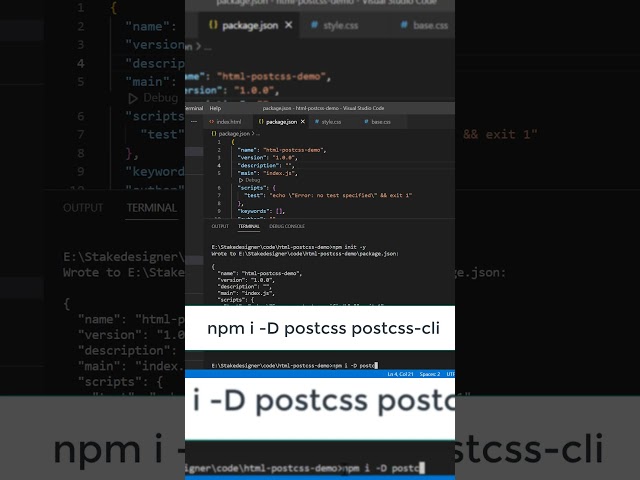Select large OUTPUT tab in background panel
This screenshot has width=640, height=480.
point(83,208)
